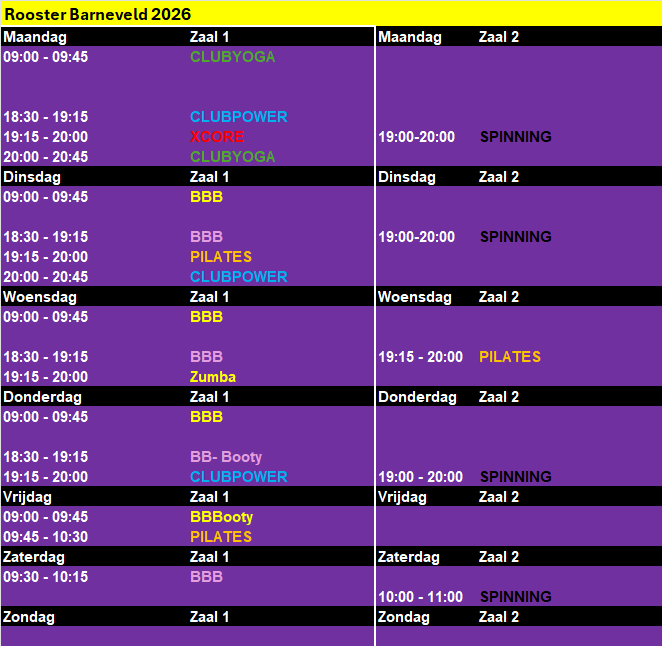
Task: Select Tuesday's CLUBPOWER class at 20:00
Action: tap(238, 277)
